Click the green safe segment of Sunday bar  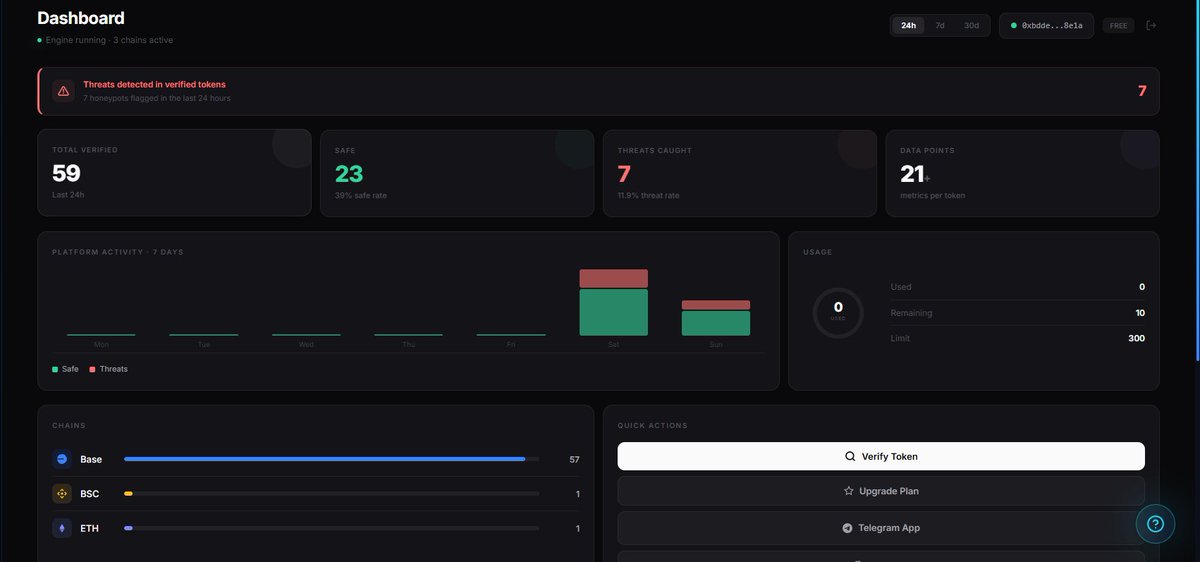(x=716, y=323)
